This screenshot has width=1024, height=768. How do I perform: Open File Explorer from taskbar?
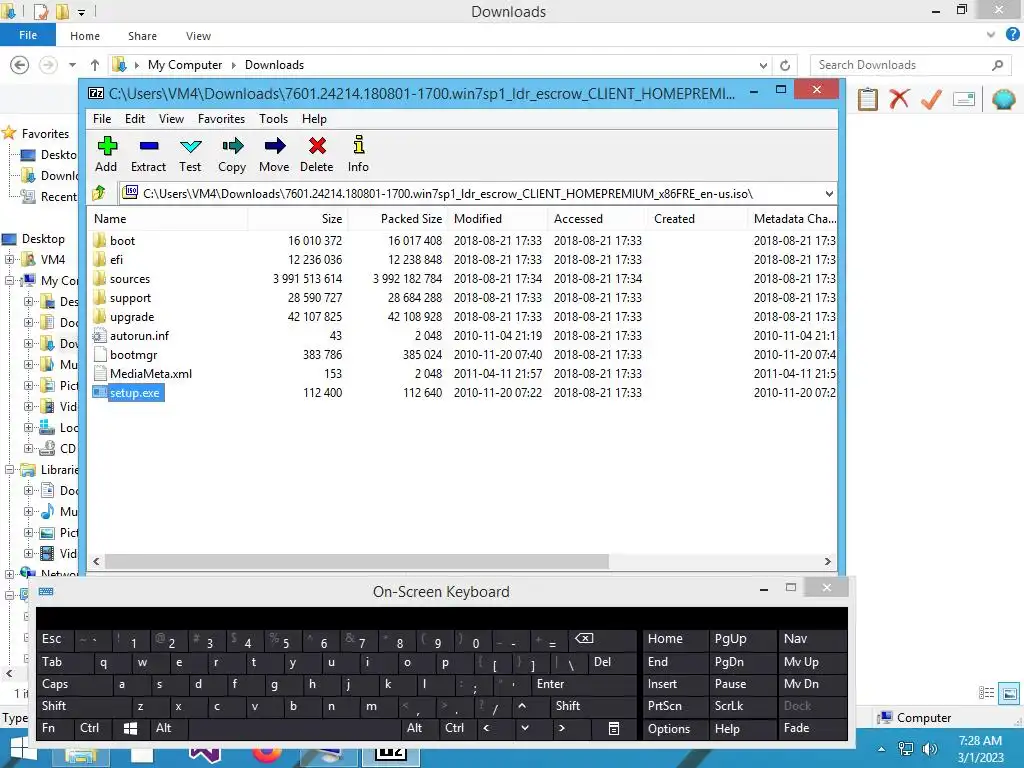click(80, 756)
